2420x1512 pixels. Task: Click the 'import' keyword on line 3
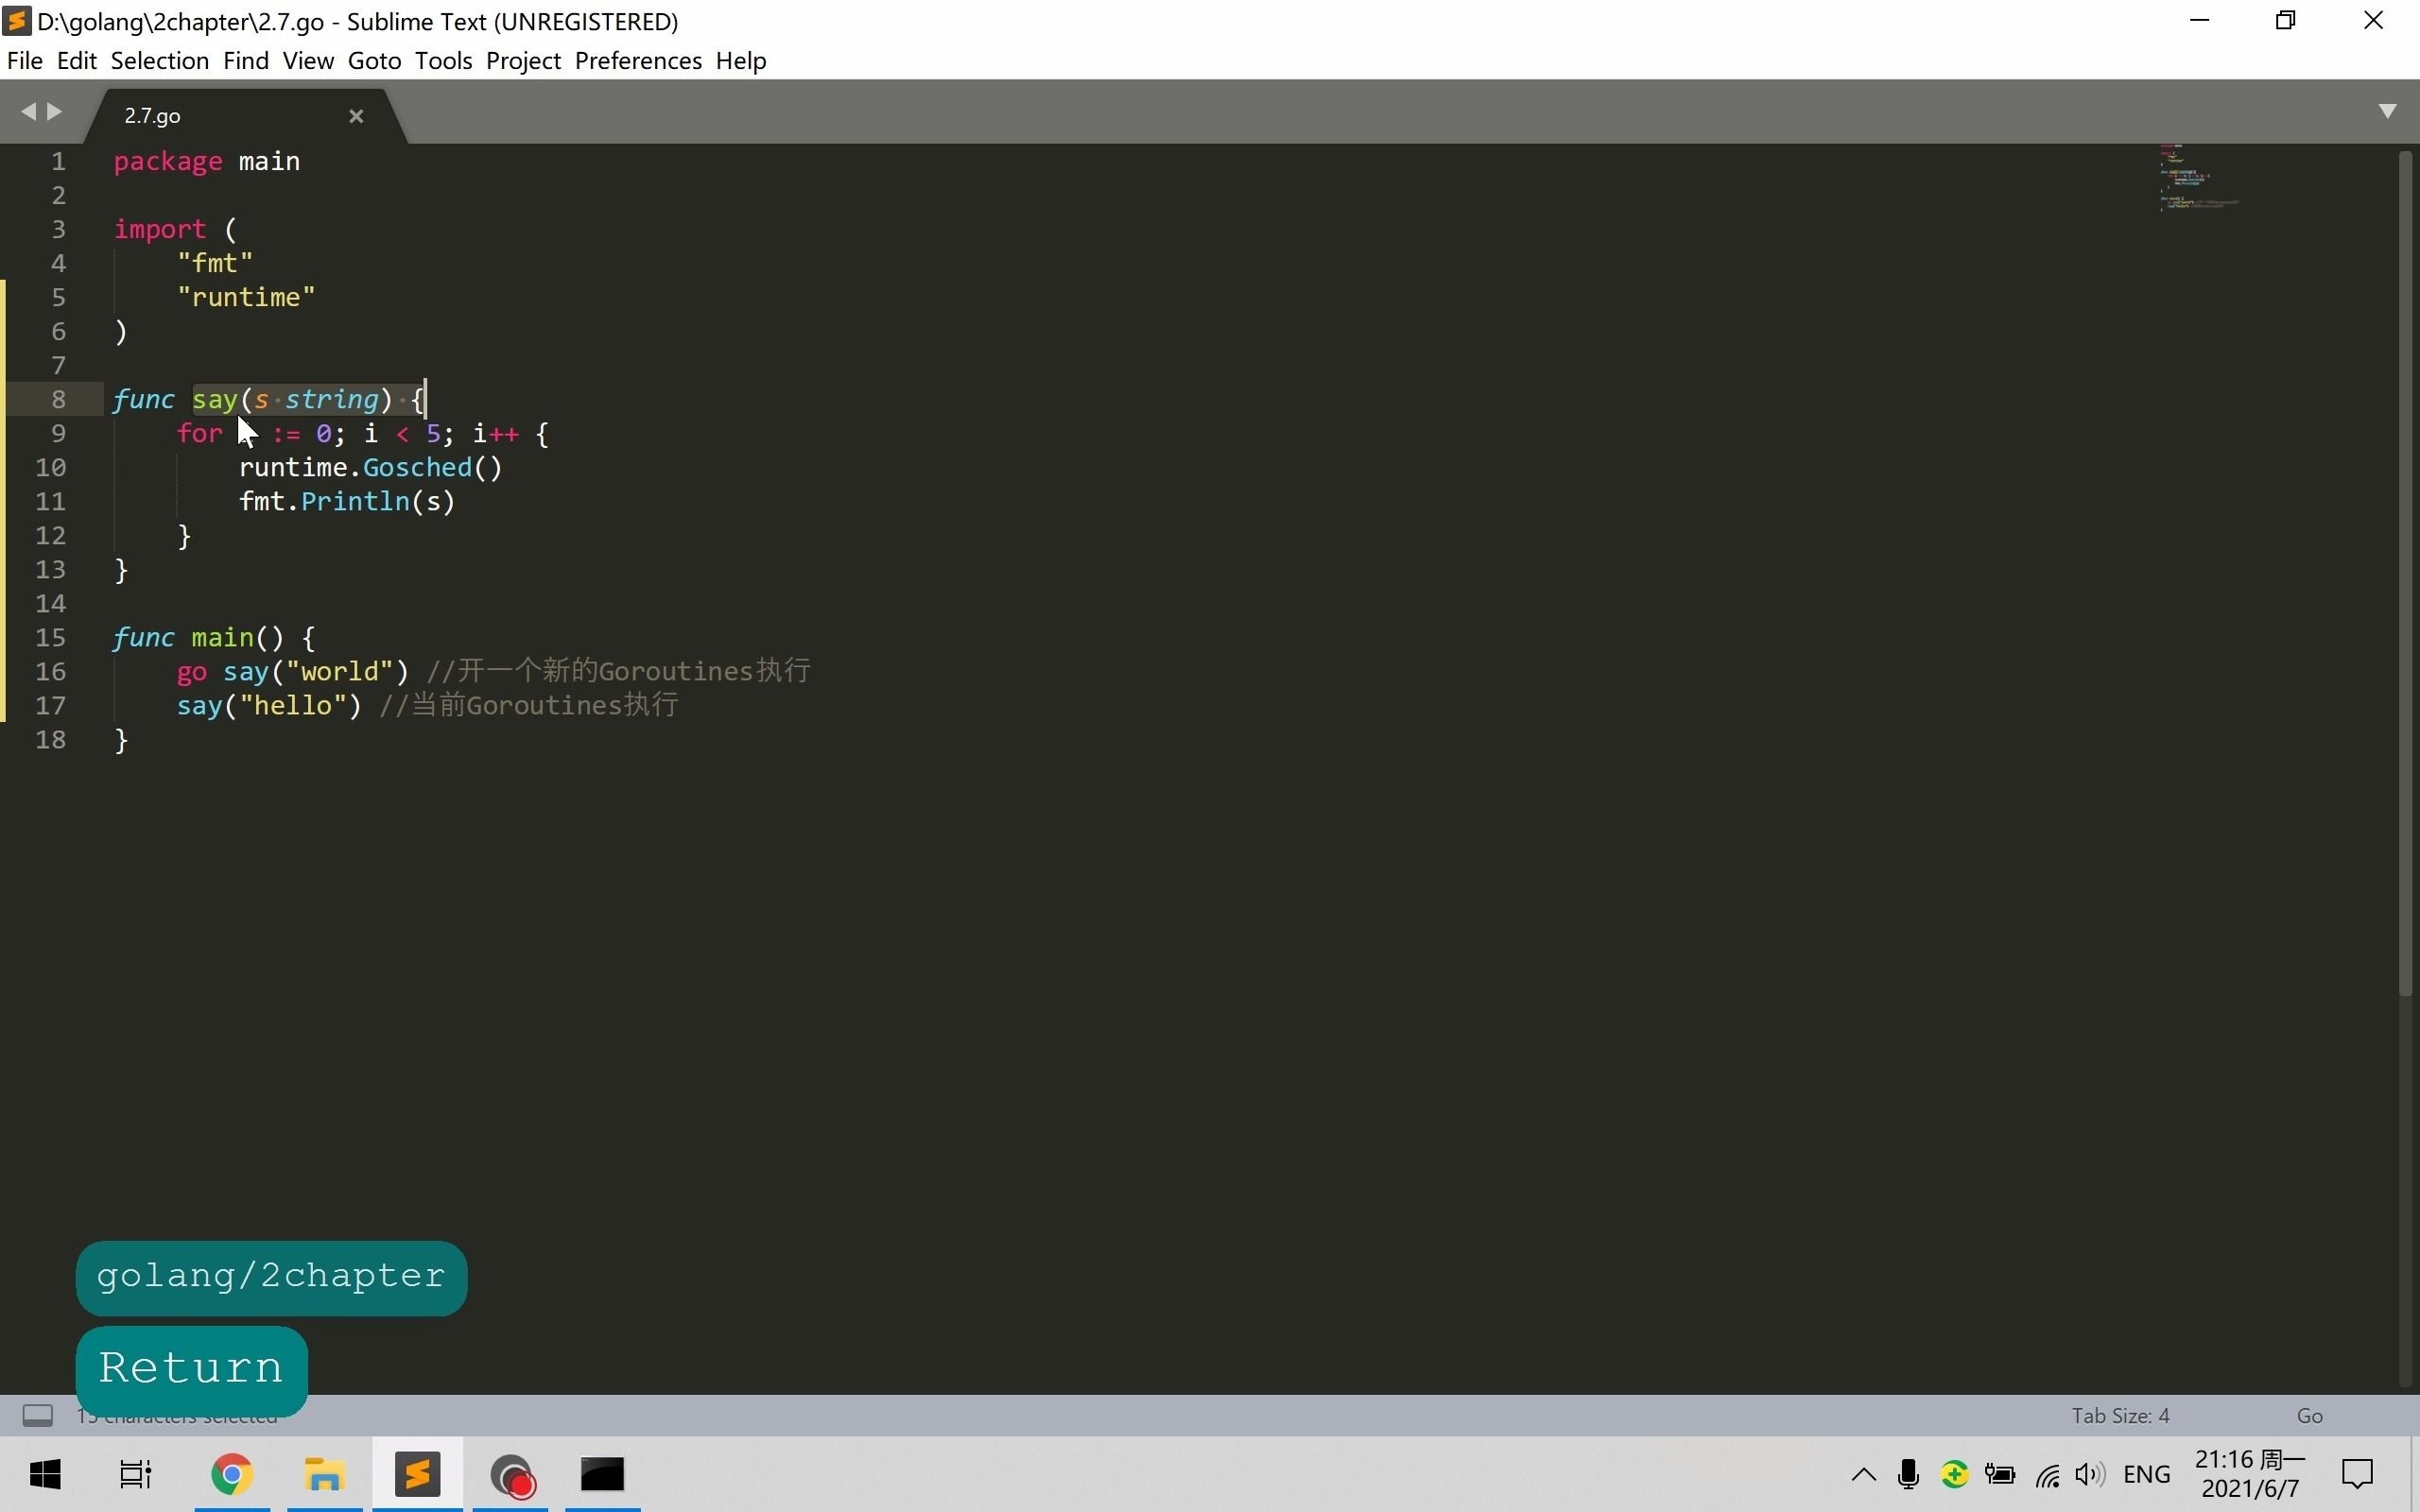point(160,229)
